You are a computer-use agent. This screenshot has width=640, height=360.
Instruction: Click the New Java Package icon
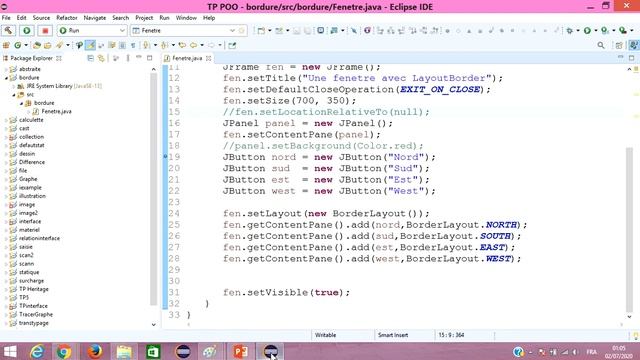click(x=7, y=45)
